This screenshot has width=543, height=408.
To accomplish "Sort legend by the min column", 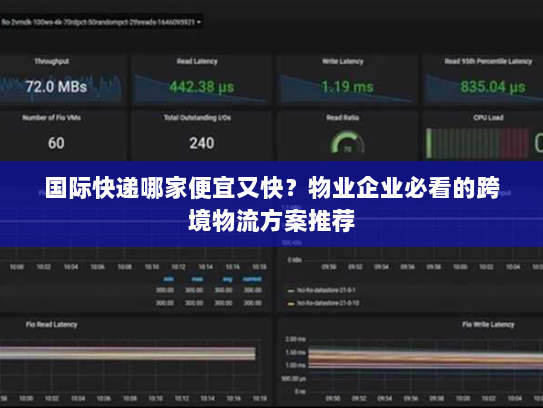I will click(169, 279).
